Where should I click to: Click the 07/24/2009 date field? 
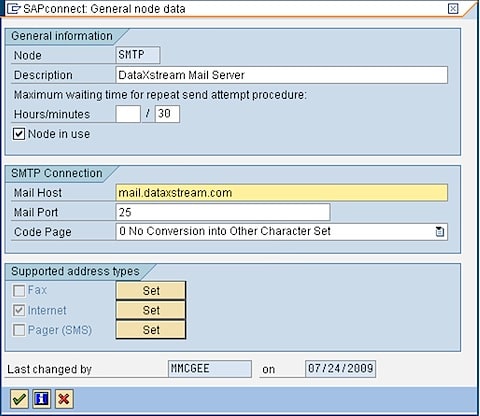pos(340,369)
